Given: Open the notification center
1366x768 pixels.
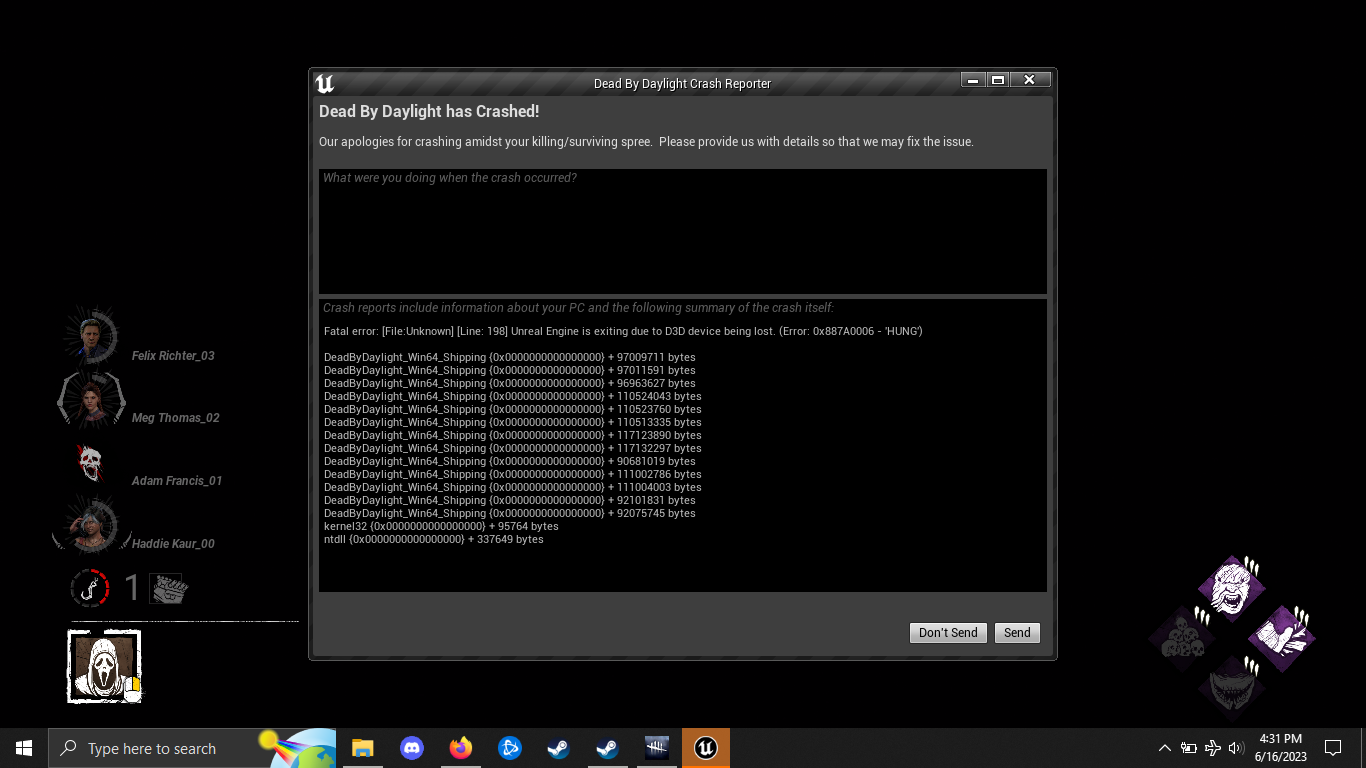Looking at the screenshot, I should (x=1333, y=748).
